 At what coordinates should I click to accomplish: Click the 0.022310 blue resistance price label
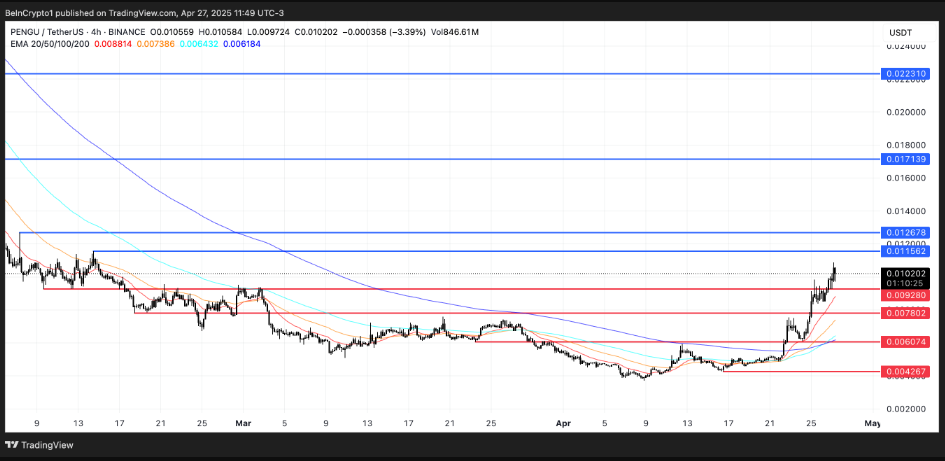[906, 74]
